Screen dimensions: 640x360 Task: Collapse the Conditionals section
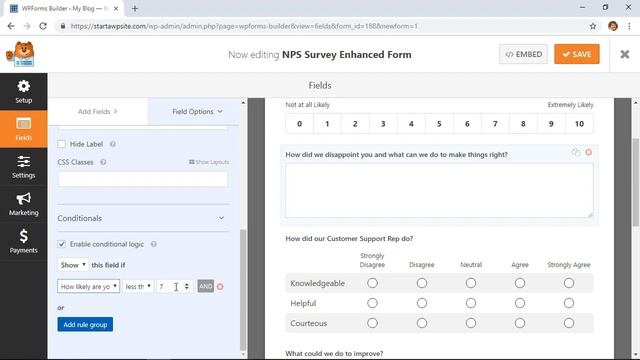click(221, 218)
